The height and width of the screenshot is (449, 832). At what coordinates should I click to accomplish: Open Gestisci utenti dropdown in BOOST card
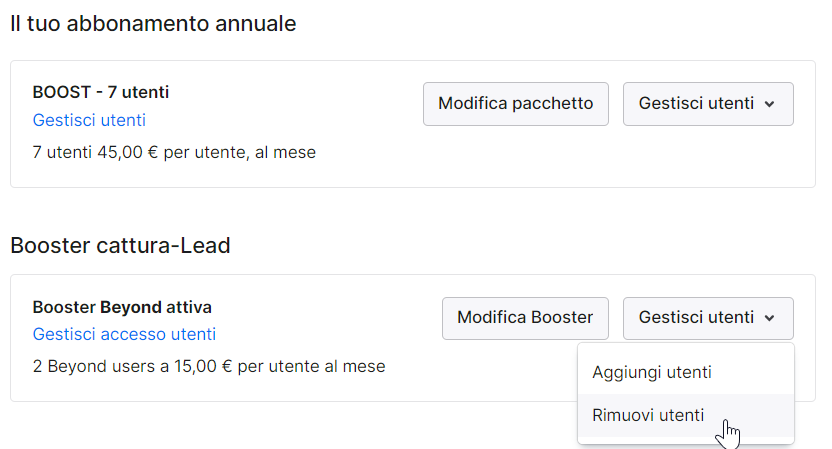click(x=708, y=103)
